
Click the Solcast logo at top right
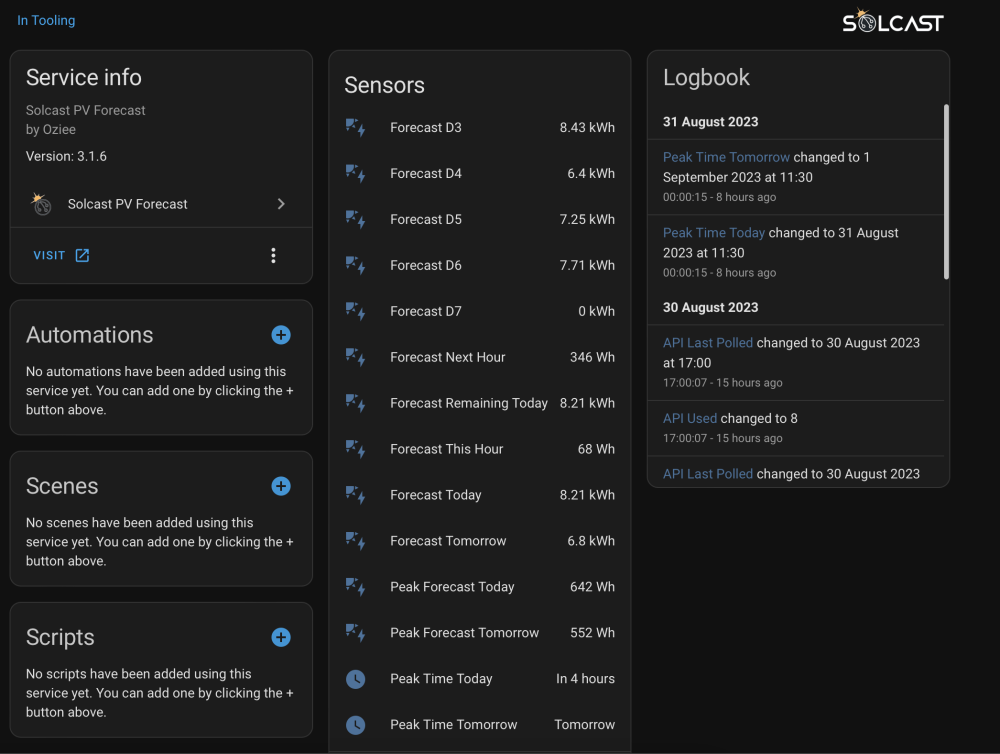[x=892, y=22]
